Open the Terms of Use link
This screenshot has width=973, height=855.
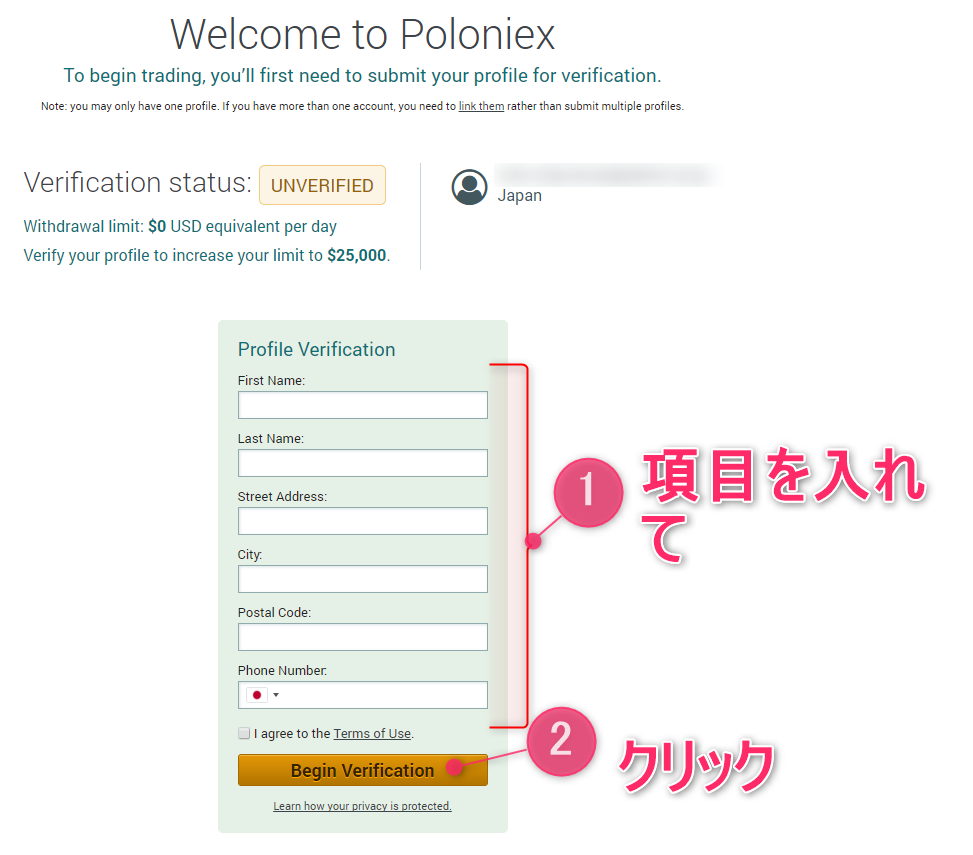[372, 734]
